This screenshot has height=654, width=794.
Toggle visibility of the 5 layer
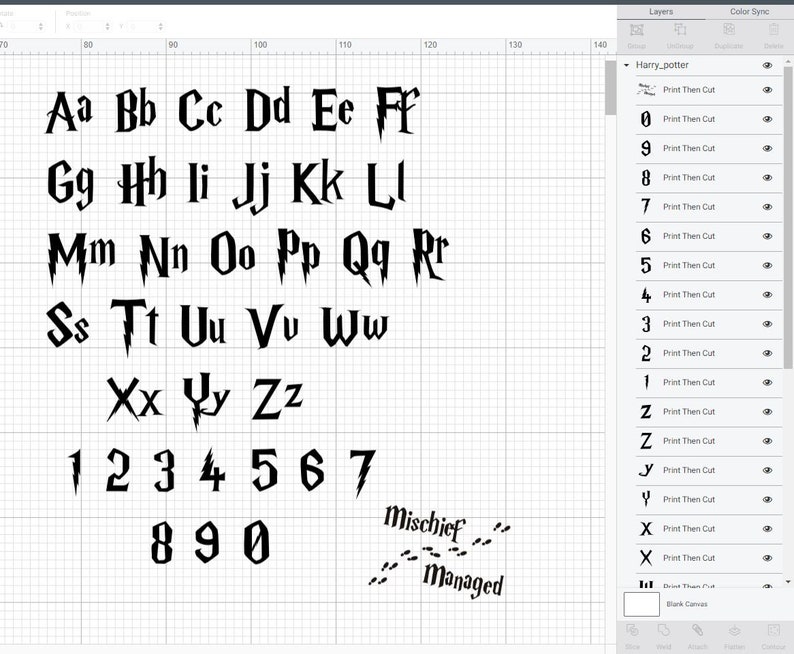[x=767, y=265]
